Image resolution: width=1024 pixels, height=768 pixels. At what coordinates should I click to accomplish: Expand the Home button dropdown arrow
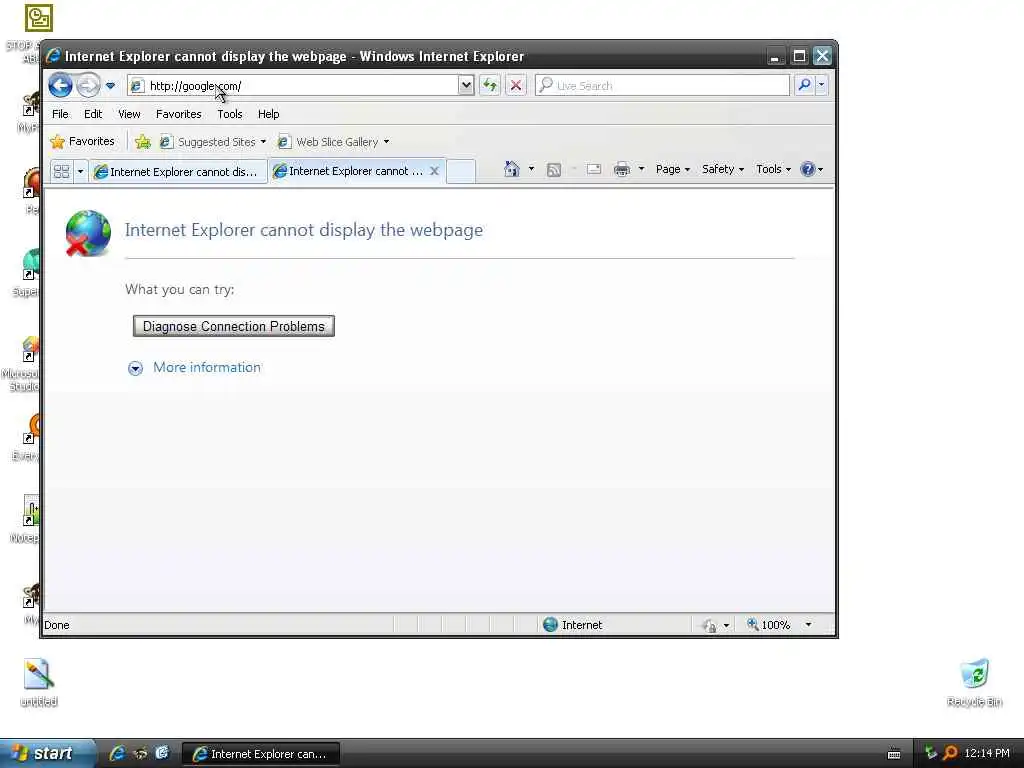coord(531,169)
